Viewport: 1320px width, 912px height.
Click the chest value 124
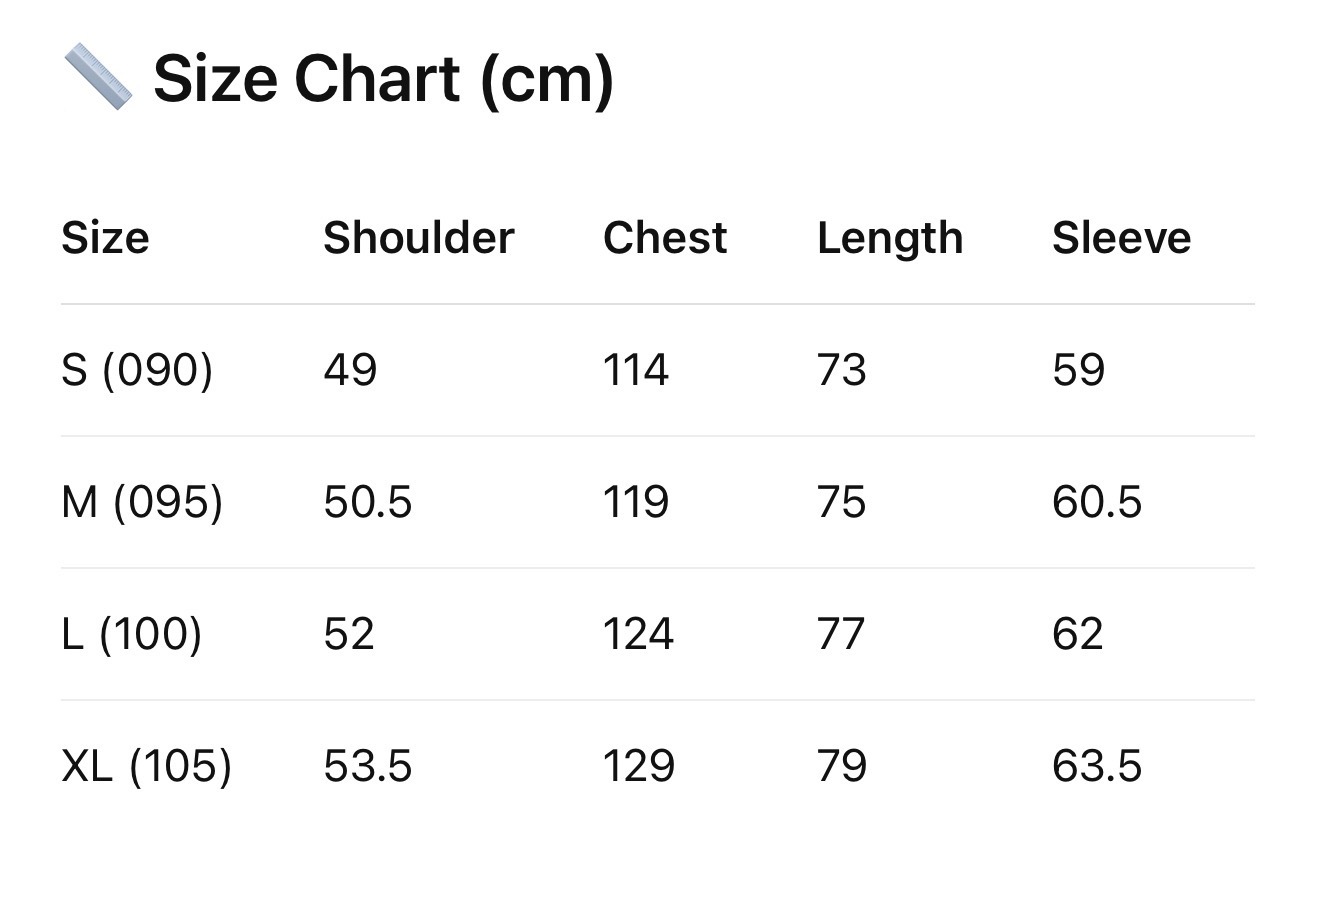pyautogui.click(x=638, y=634)
